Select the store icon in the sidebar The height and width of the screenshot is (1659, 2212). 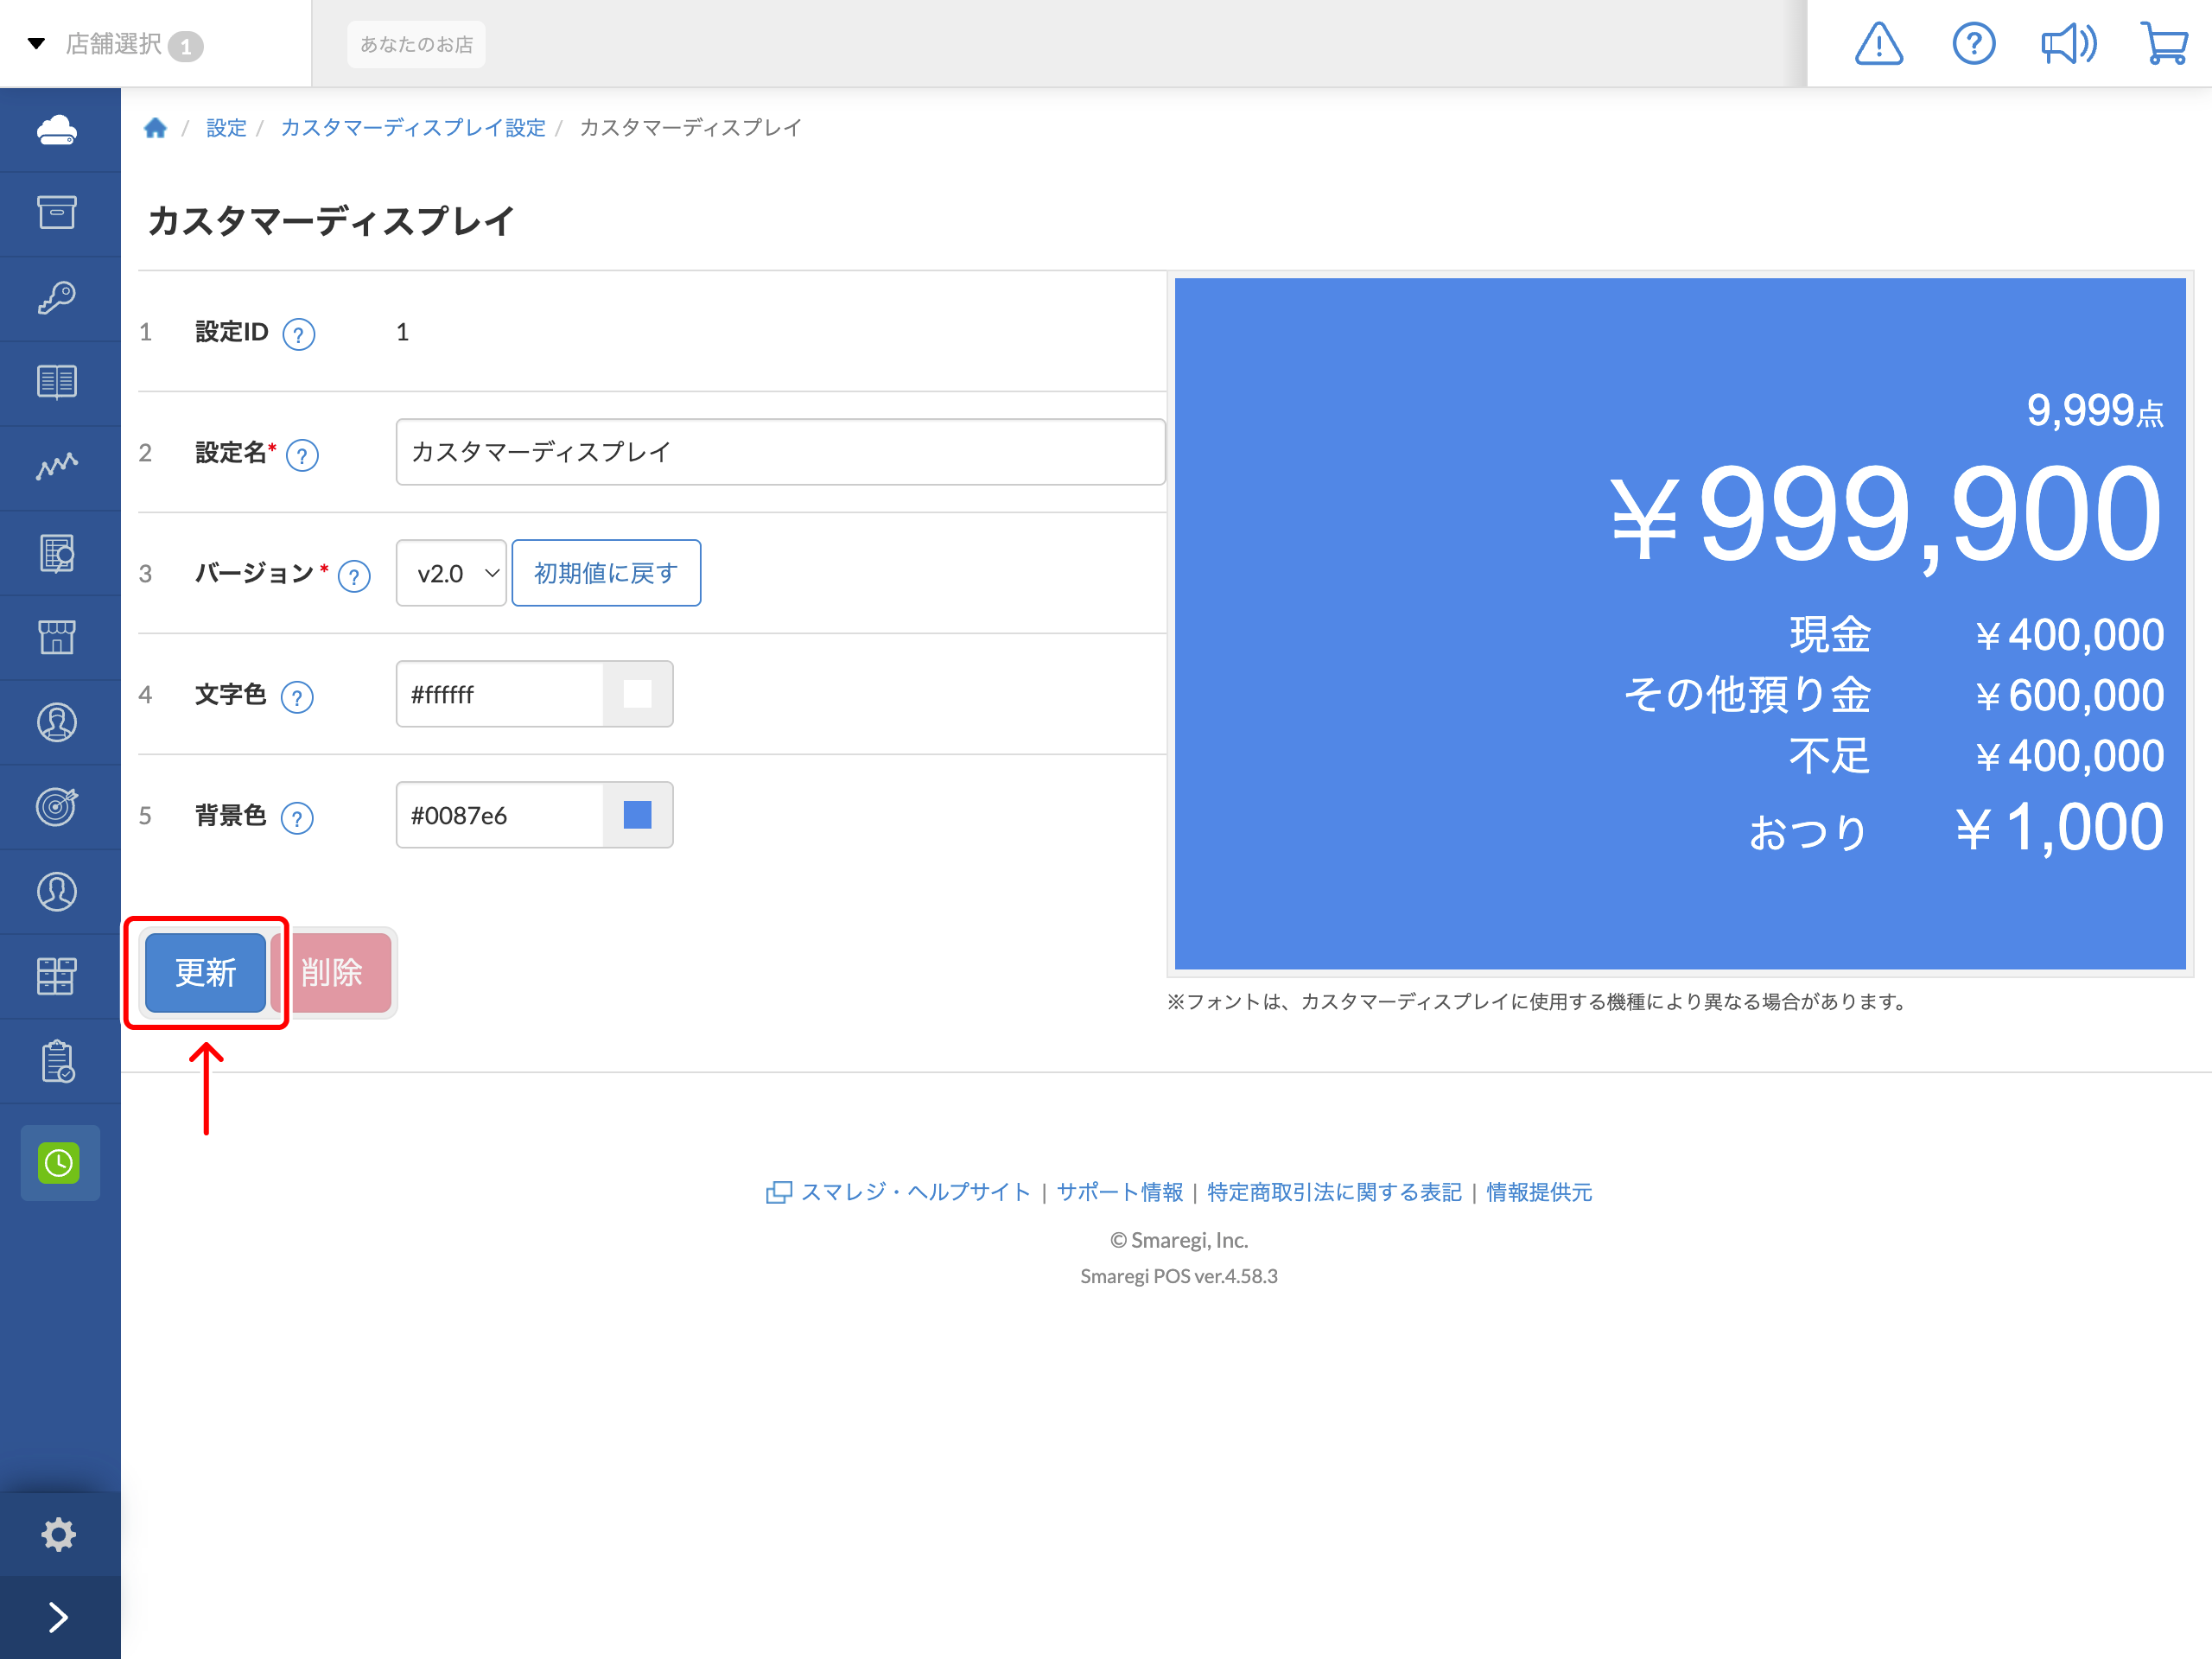tap(59, 637)
